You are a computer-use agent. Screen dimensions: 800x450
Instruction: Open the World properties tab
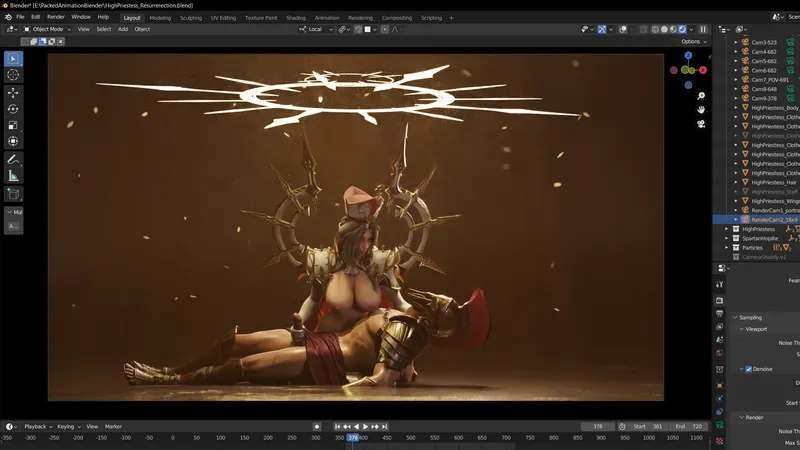tap(719, 353)
